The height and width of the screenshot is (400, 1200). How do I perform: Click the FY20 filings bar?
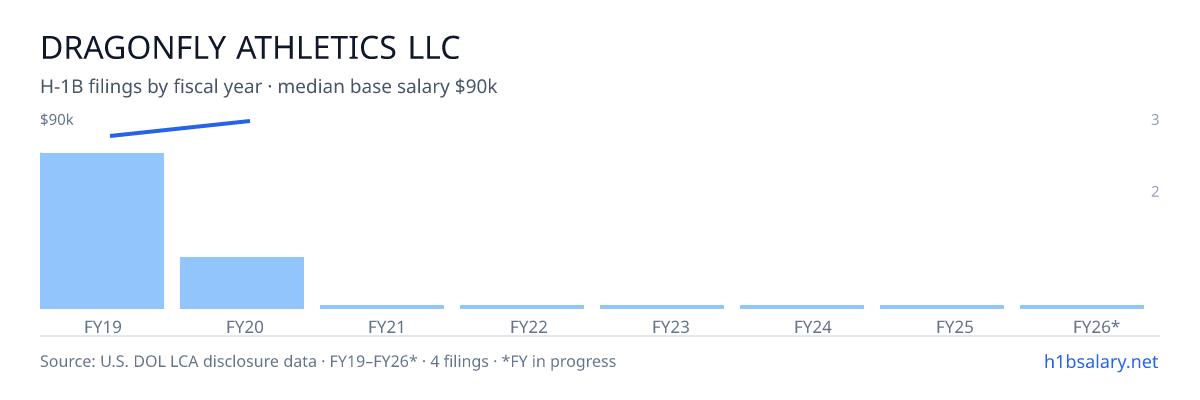[242, 283]
